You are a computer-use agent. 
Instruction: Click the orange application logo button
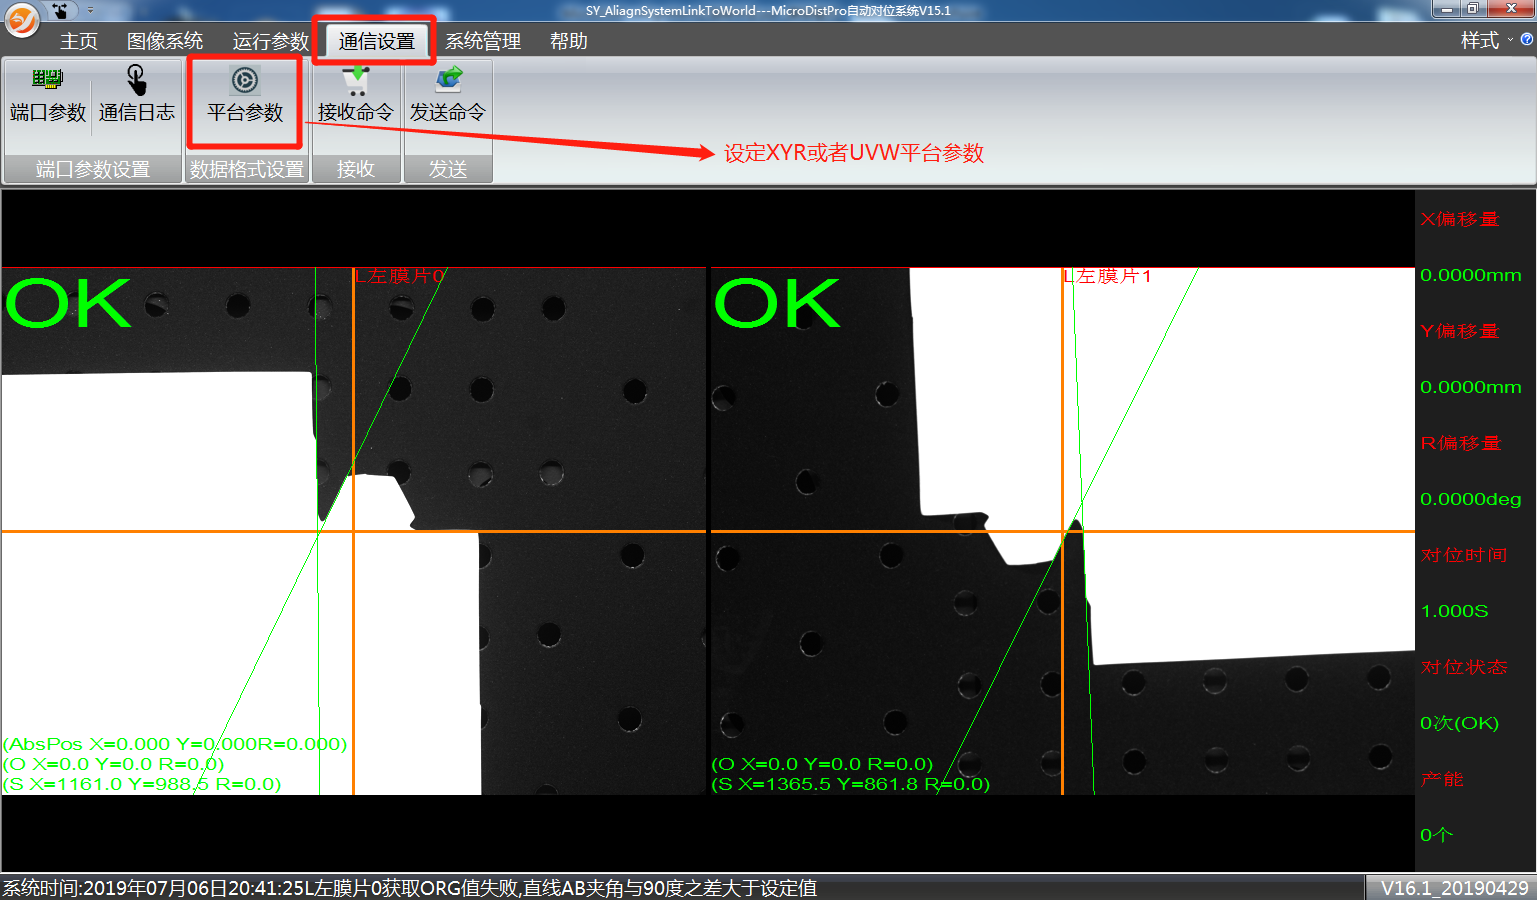click(22, 19)
